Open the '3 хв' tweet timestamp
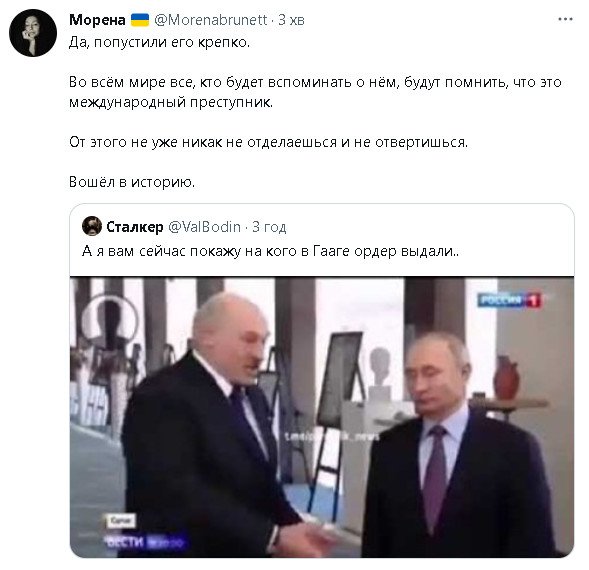The height and width of the screenshot is (570, 589). tap(291, 20)
